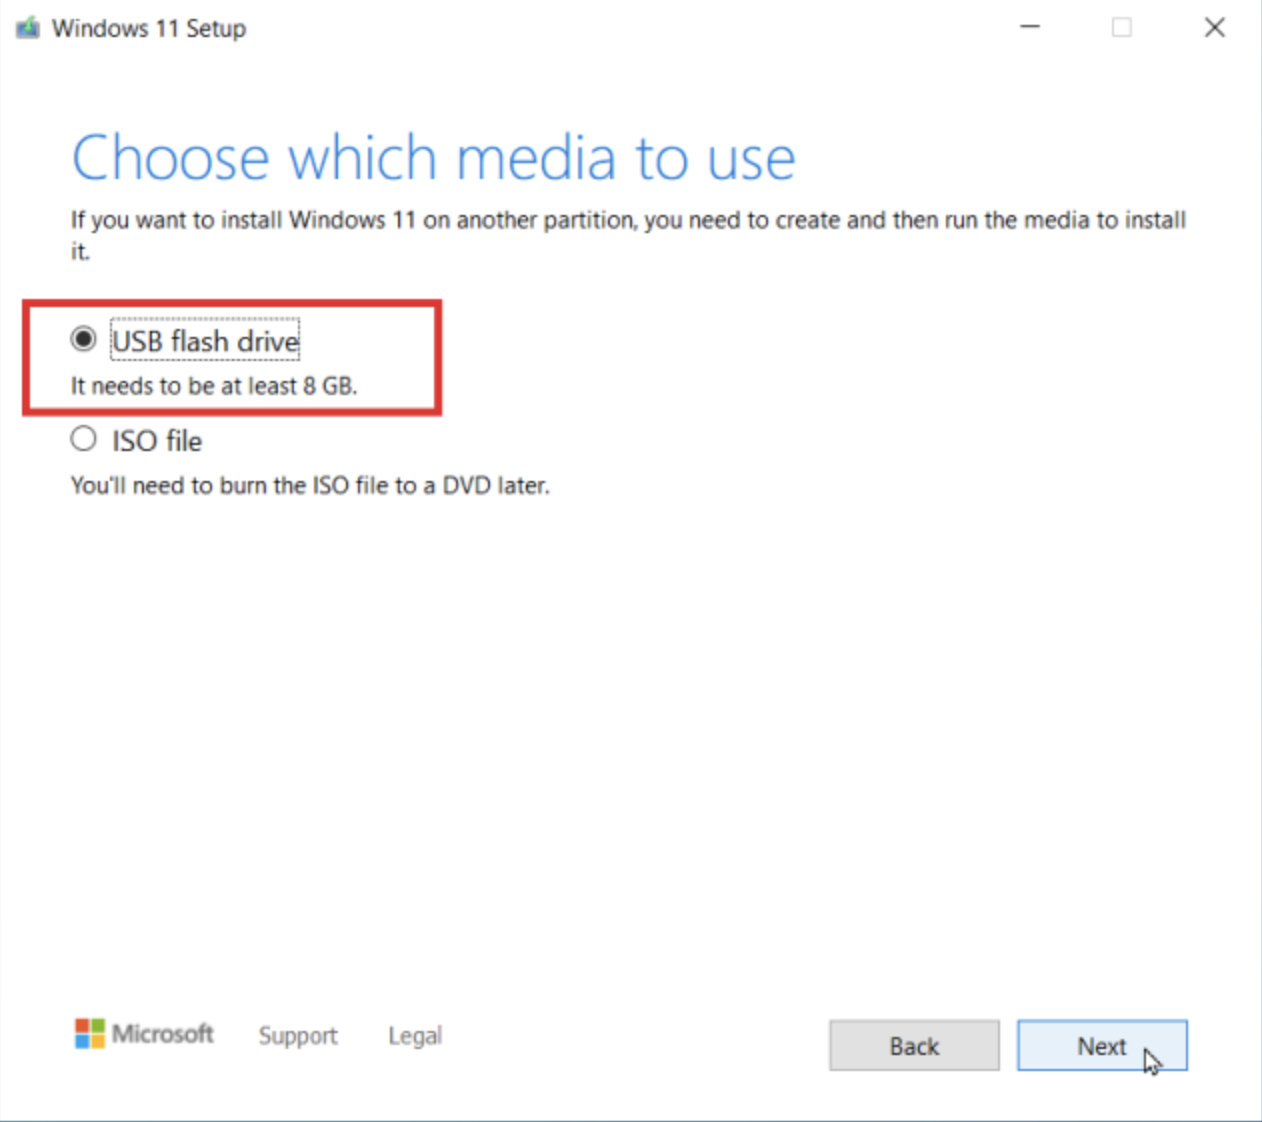Click the 'Choose which media to use' heading

(434, 158)
